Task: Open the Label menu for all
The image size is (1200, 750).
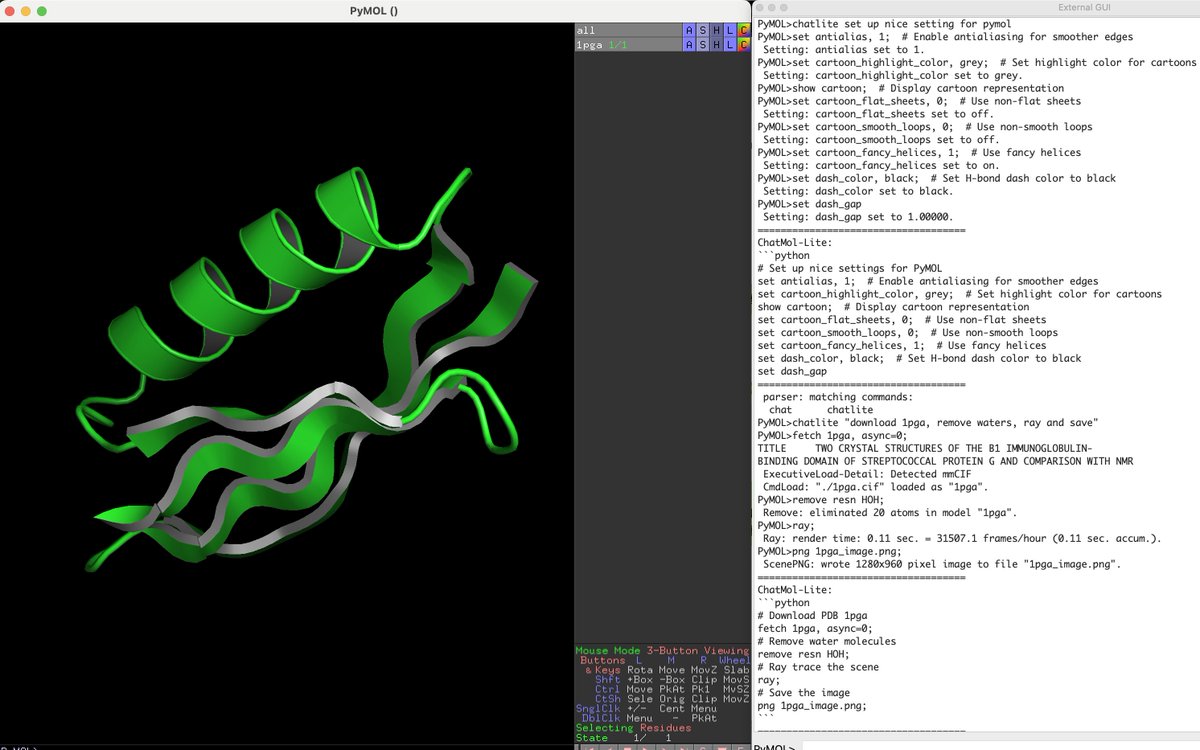Action: [x=729, y=30]
